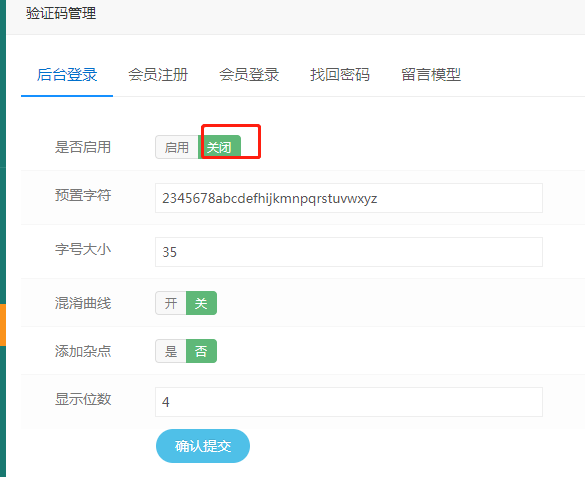Switch to the 后台登录 tab
This screenshot has height=477, width=585.
click(x=67, y=75)
